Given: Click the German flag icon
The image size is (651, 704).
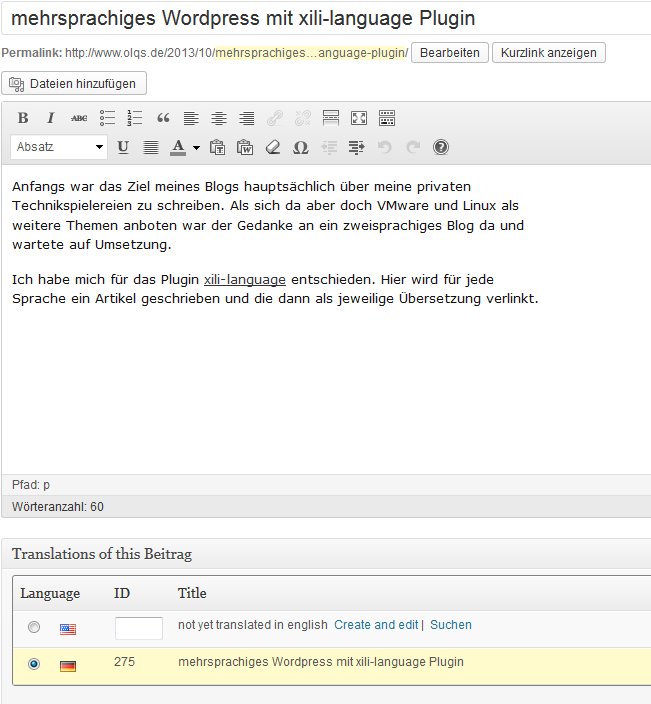Looking at the screenshot, I should 68,666.
